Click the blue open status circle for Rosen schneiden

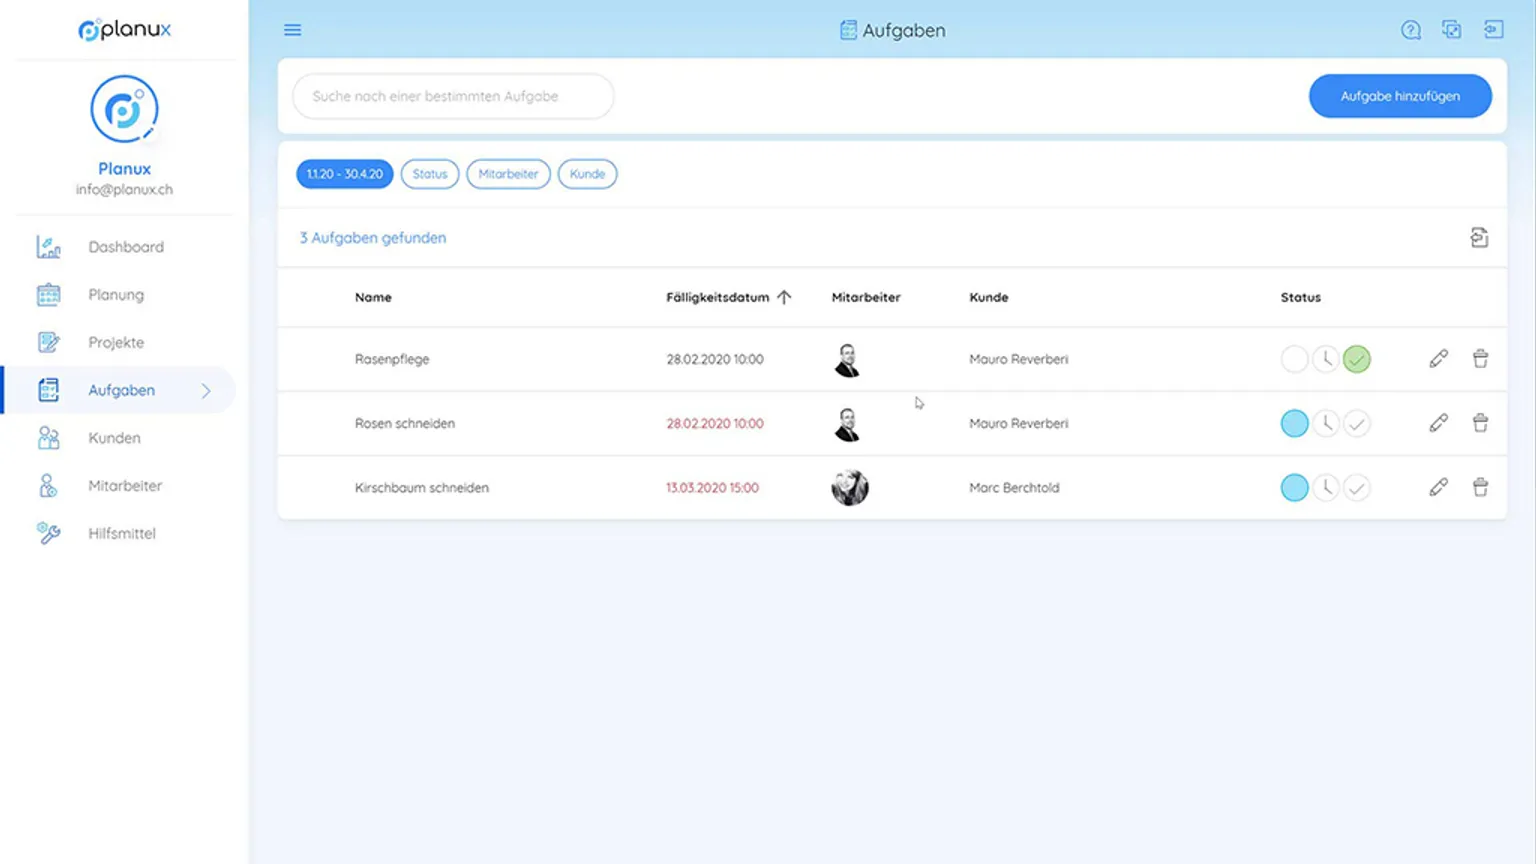coord(1294,424)
